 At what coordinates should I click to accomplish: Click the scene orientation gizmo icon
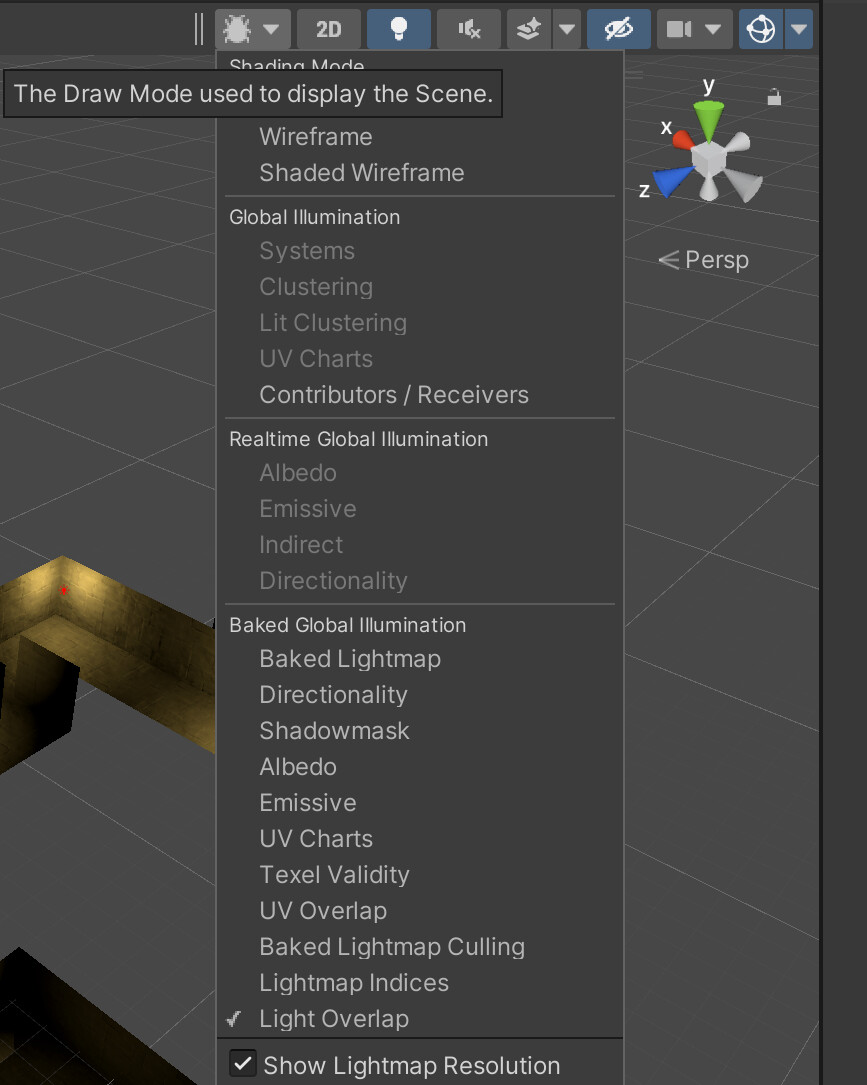pyautogui.click(x=763, y=29)
